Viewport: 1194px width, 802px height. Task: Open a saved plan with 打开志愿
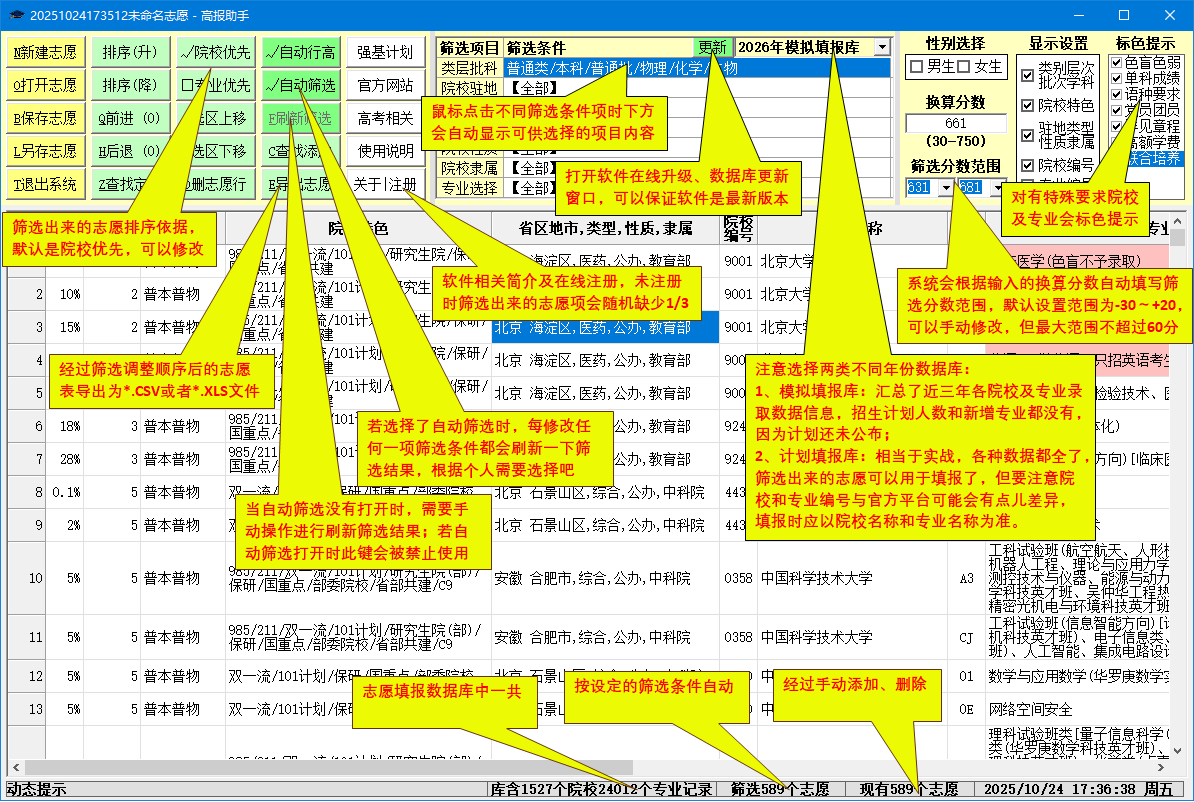pyautogui.click(x=45, y=85)
